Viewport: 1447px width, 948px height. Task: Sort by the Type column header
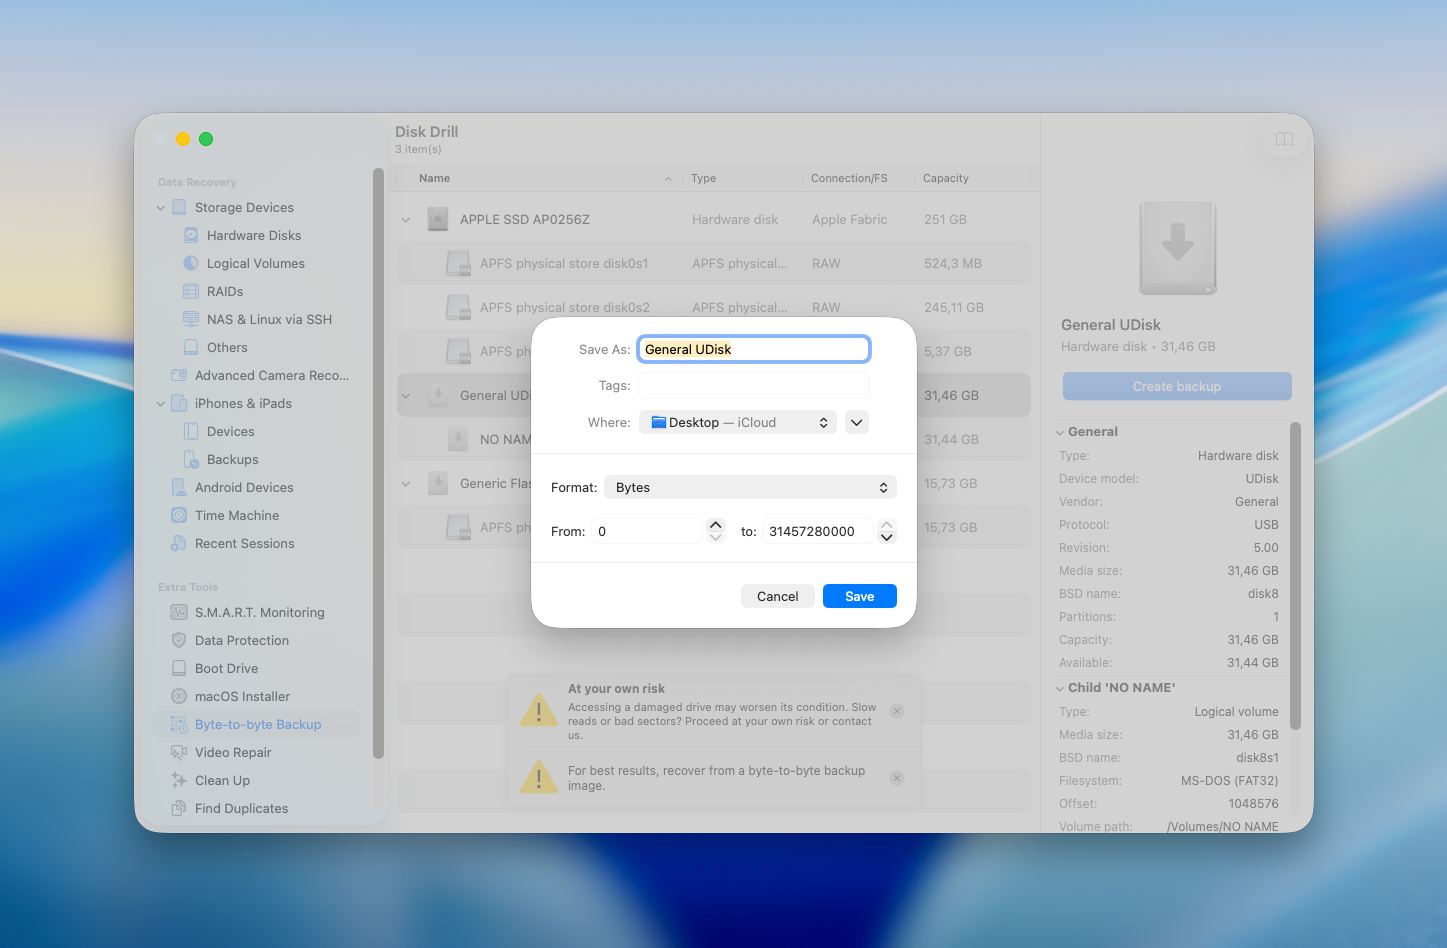pyautogui.click(x=742, y=178)
